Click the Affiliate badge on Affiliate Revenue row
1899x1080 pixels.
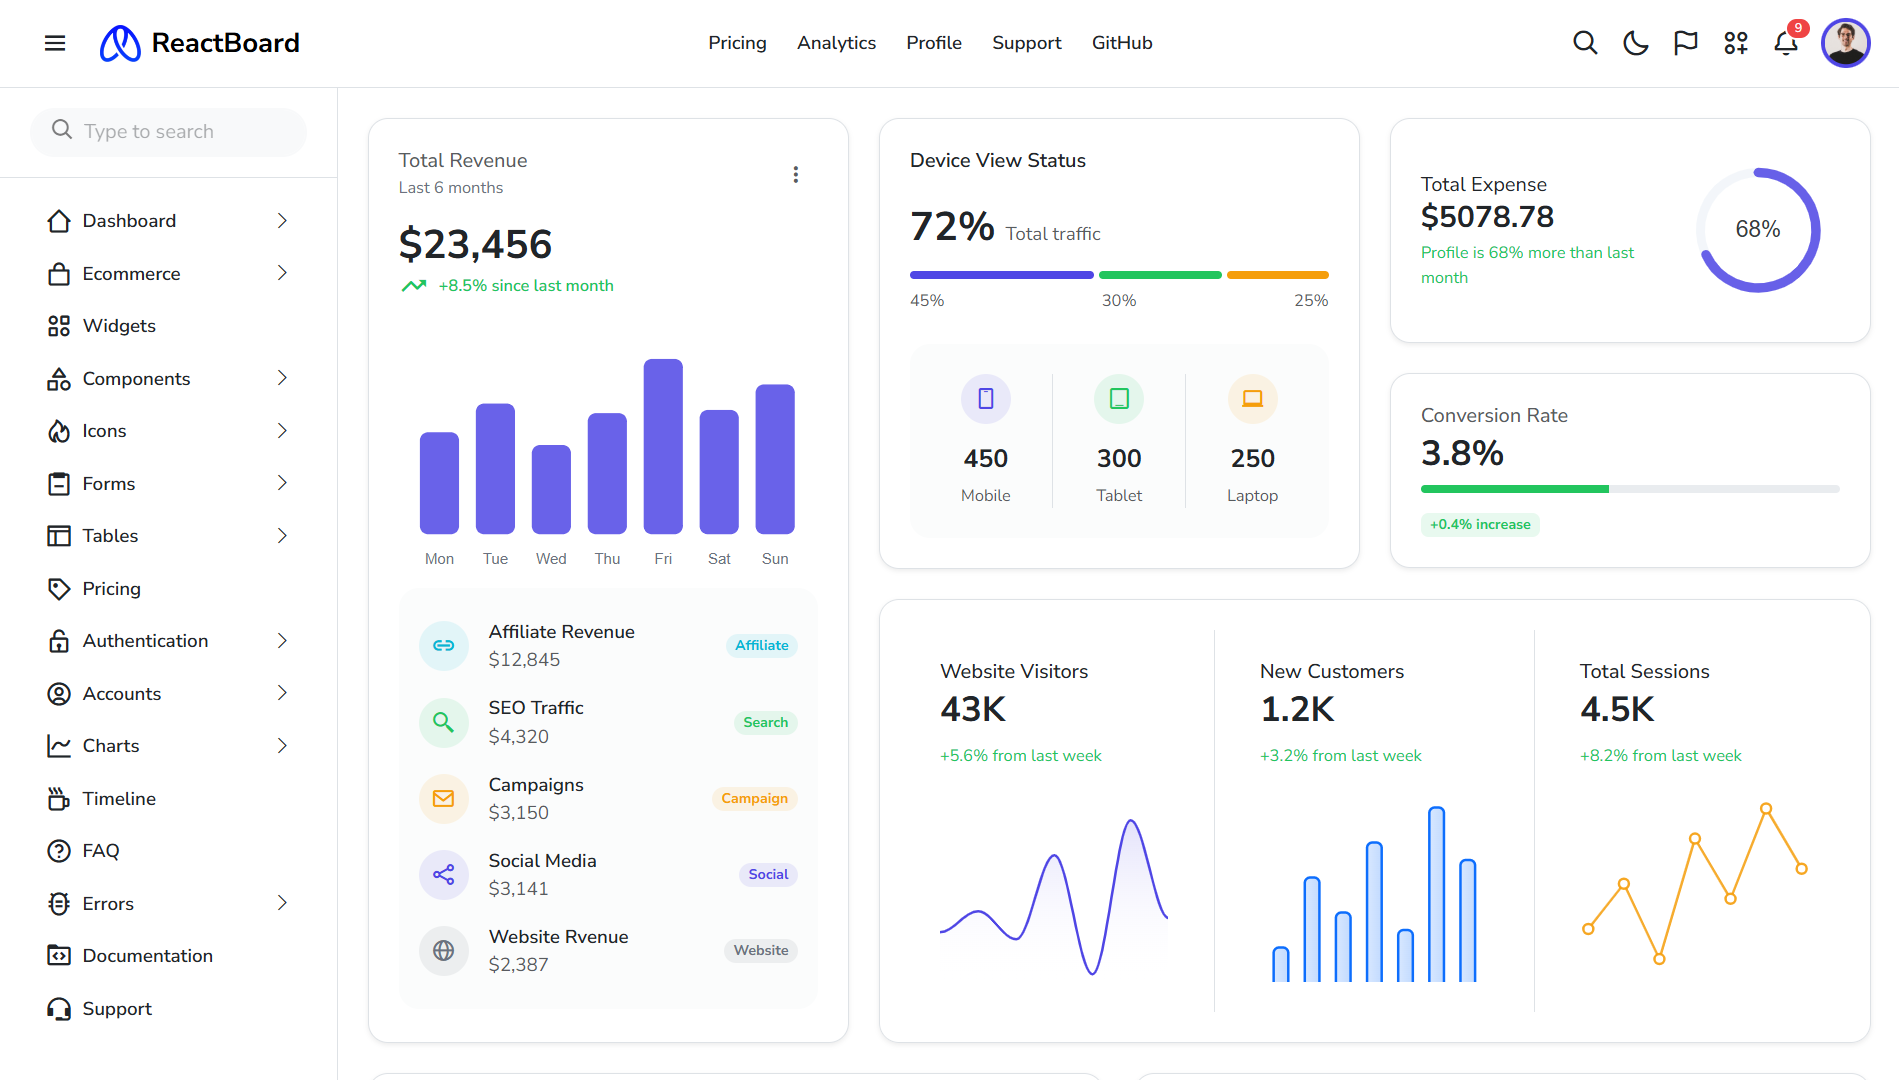coord(761,645)
